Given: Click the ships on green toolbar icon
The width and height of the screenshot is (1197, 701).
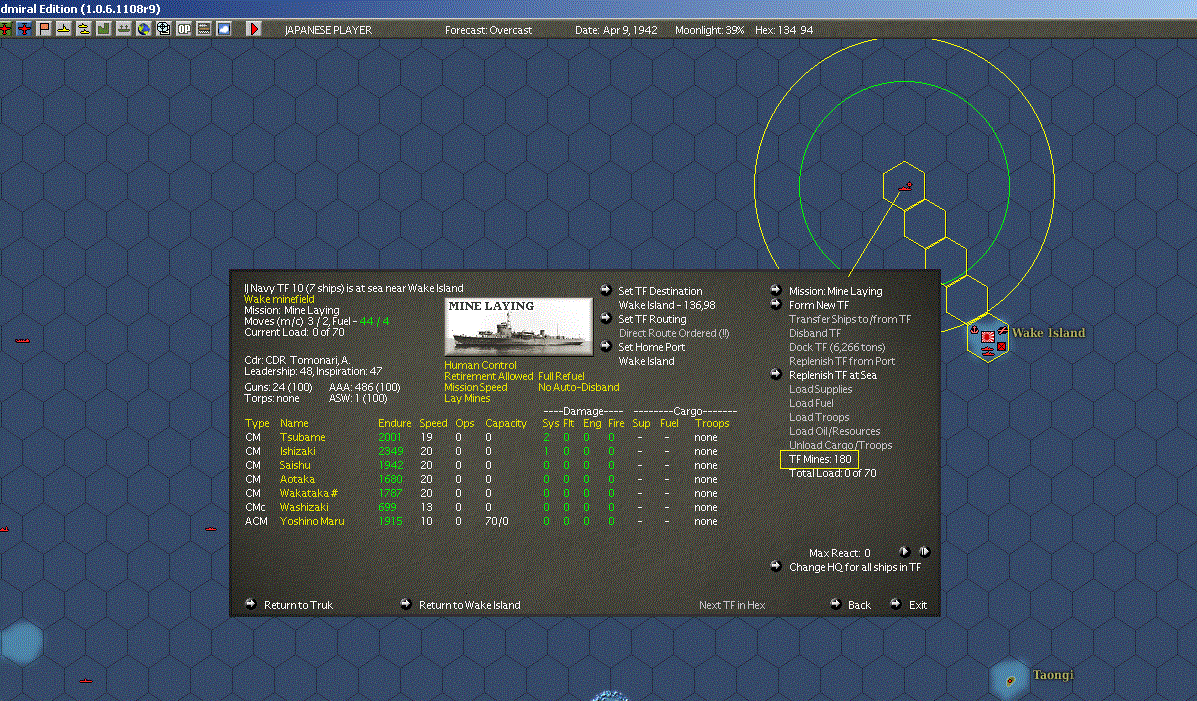Looking at the screenshot, I should point(124,29).
